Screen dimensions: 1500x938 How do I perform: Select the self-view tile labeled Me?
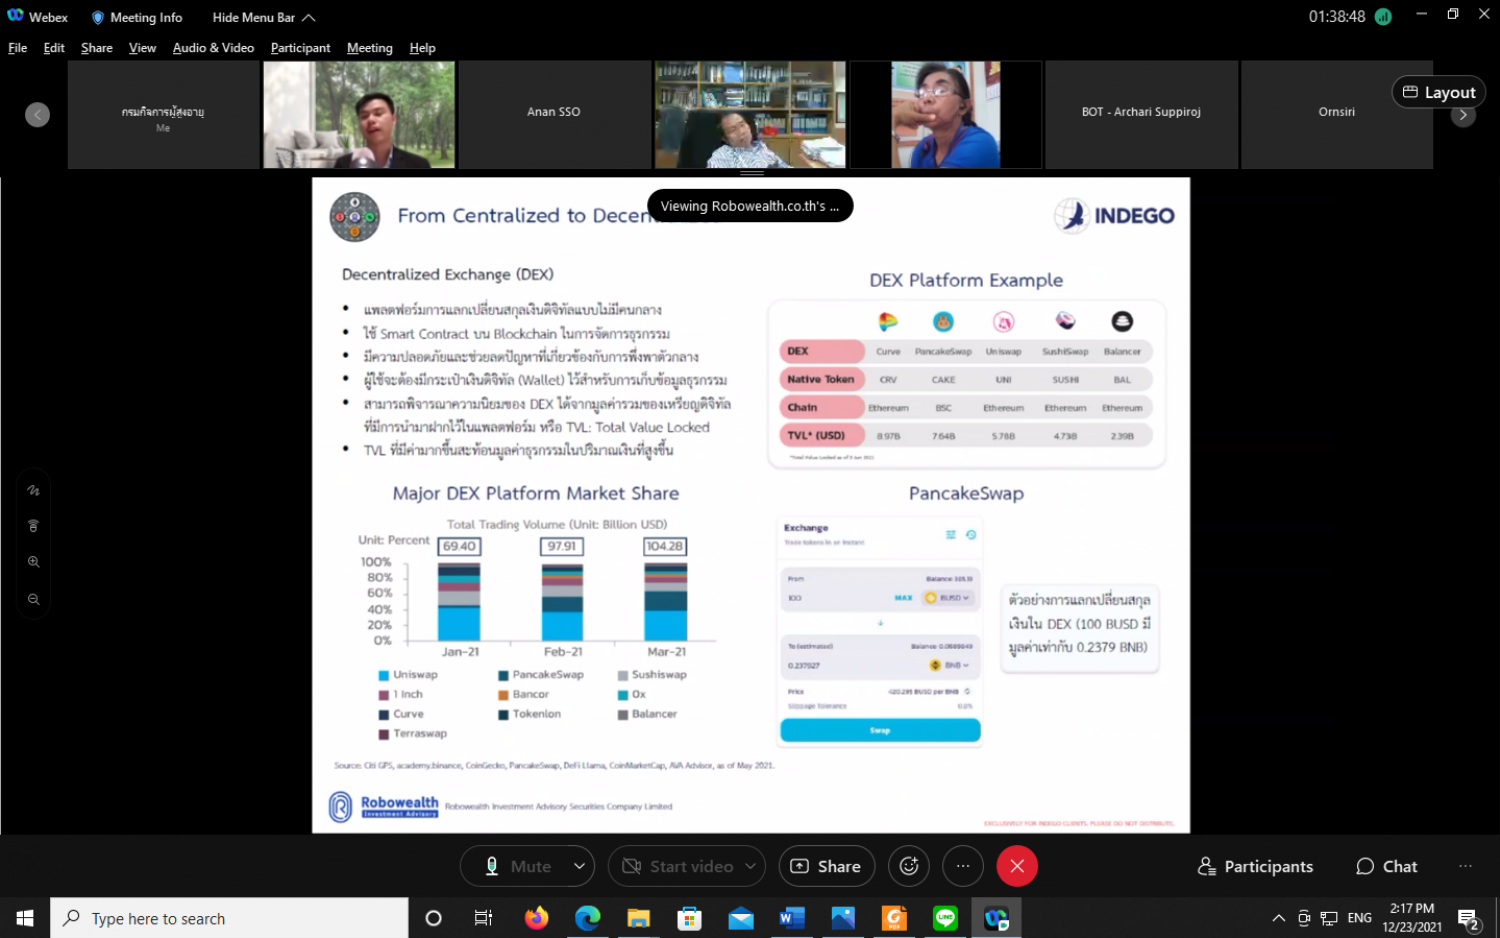point(163,114)
